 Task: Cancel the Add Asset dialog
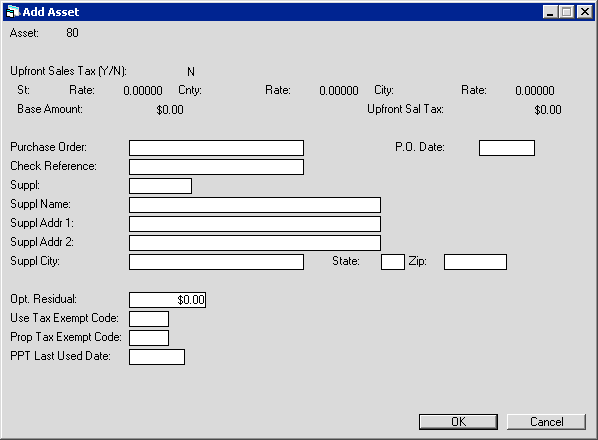pyautogui.click(x=547, y=422)
